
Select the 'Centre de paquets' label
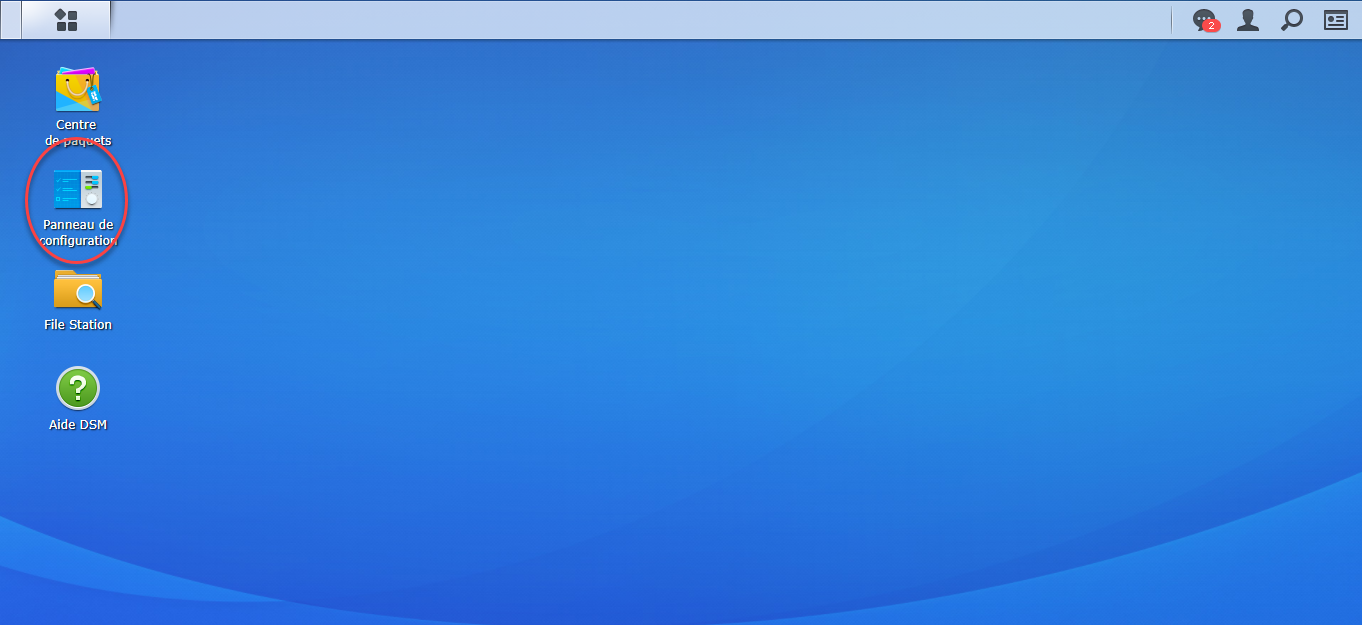coord(77,132)
